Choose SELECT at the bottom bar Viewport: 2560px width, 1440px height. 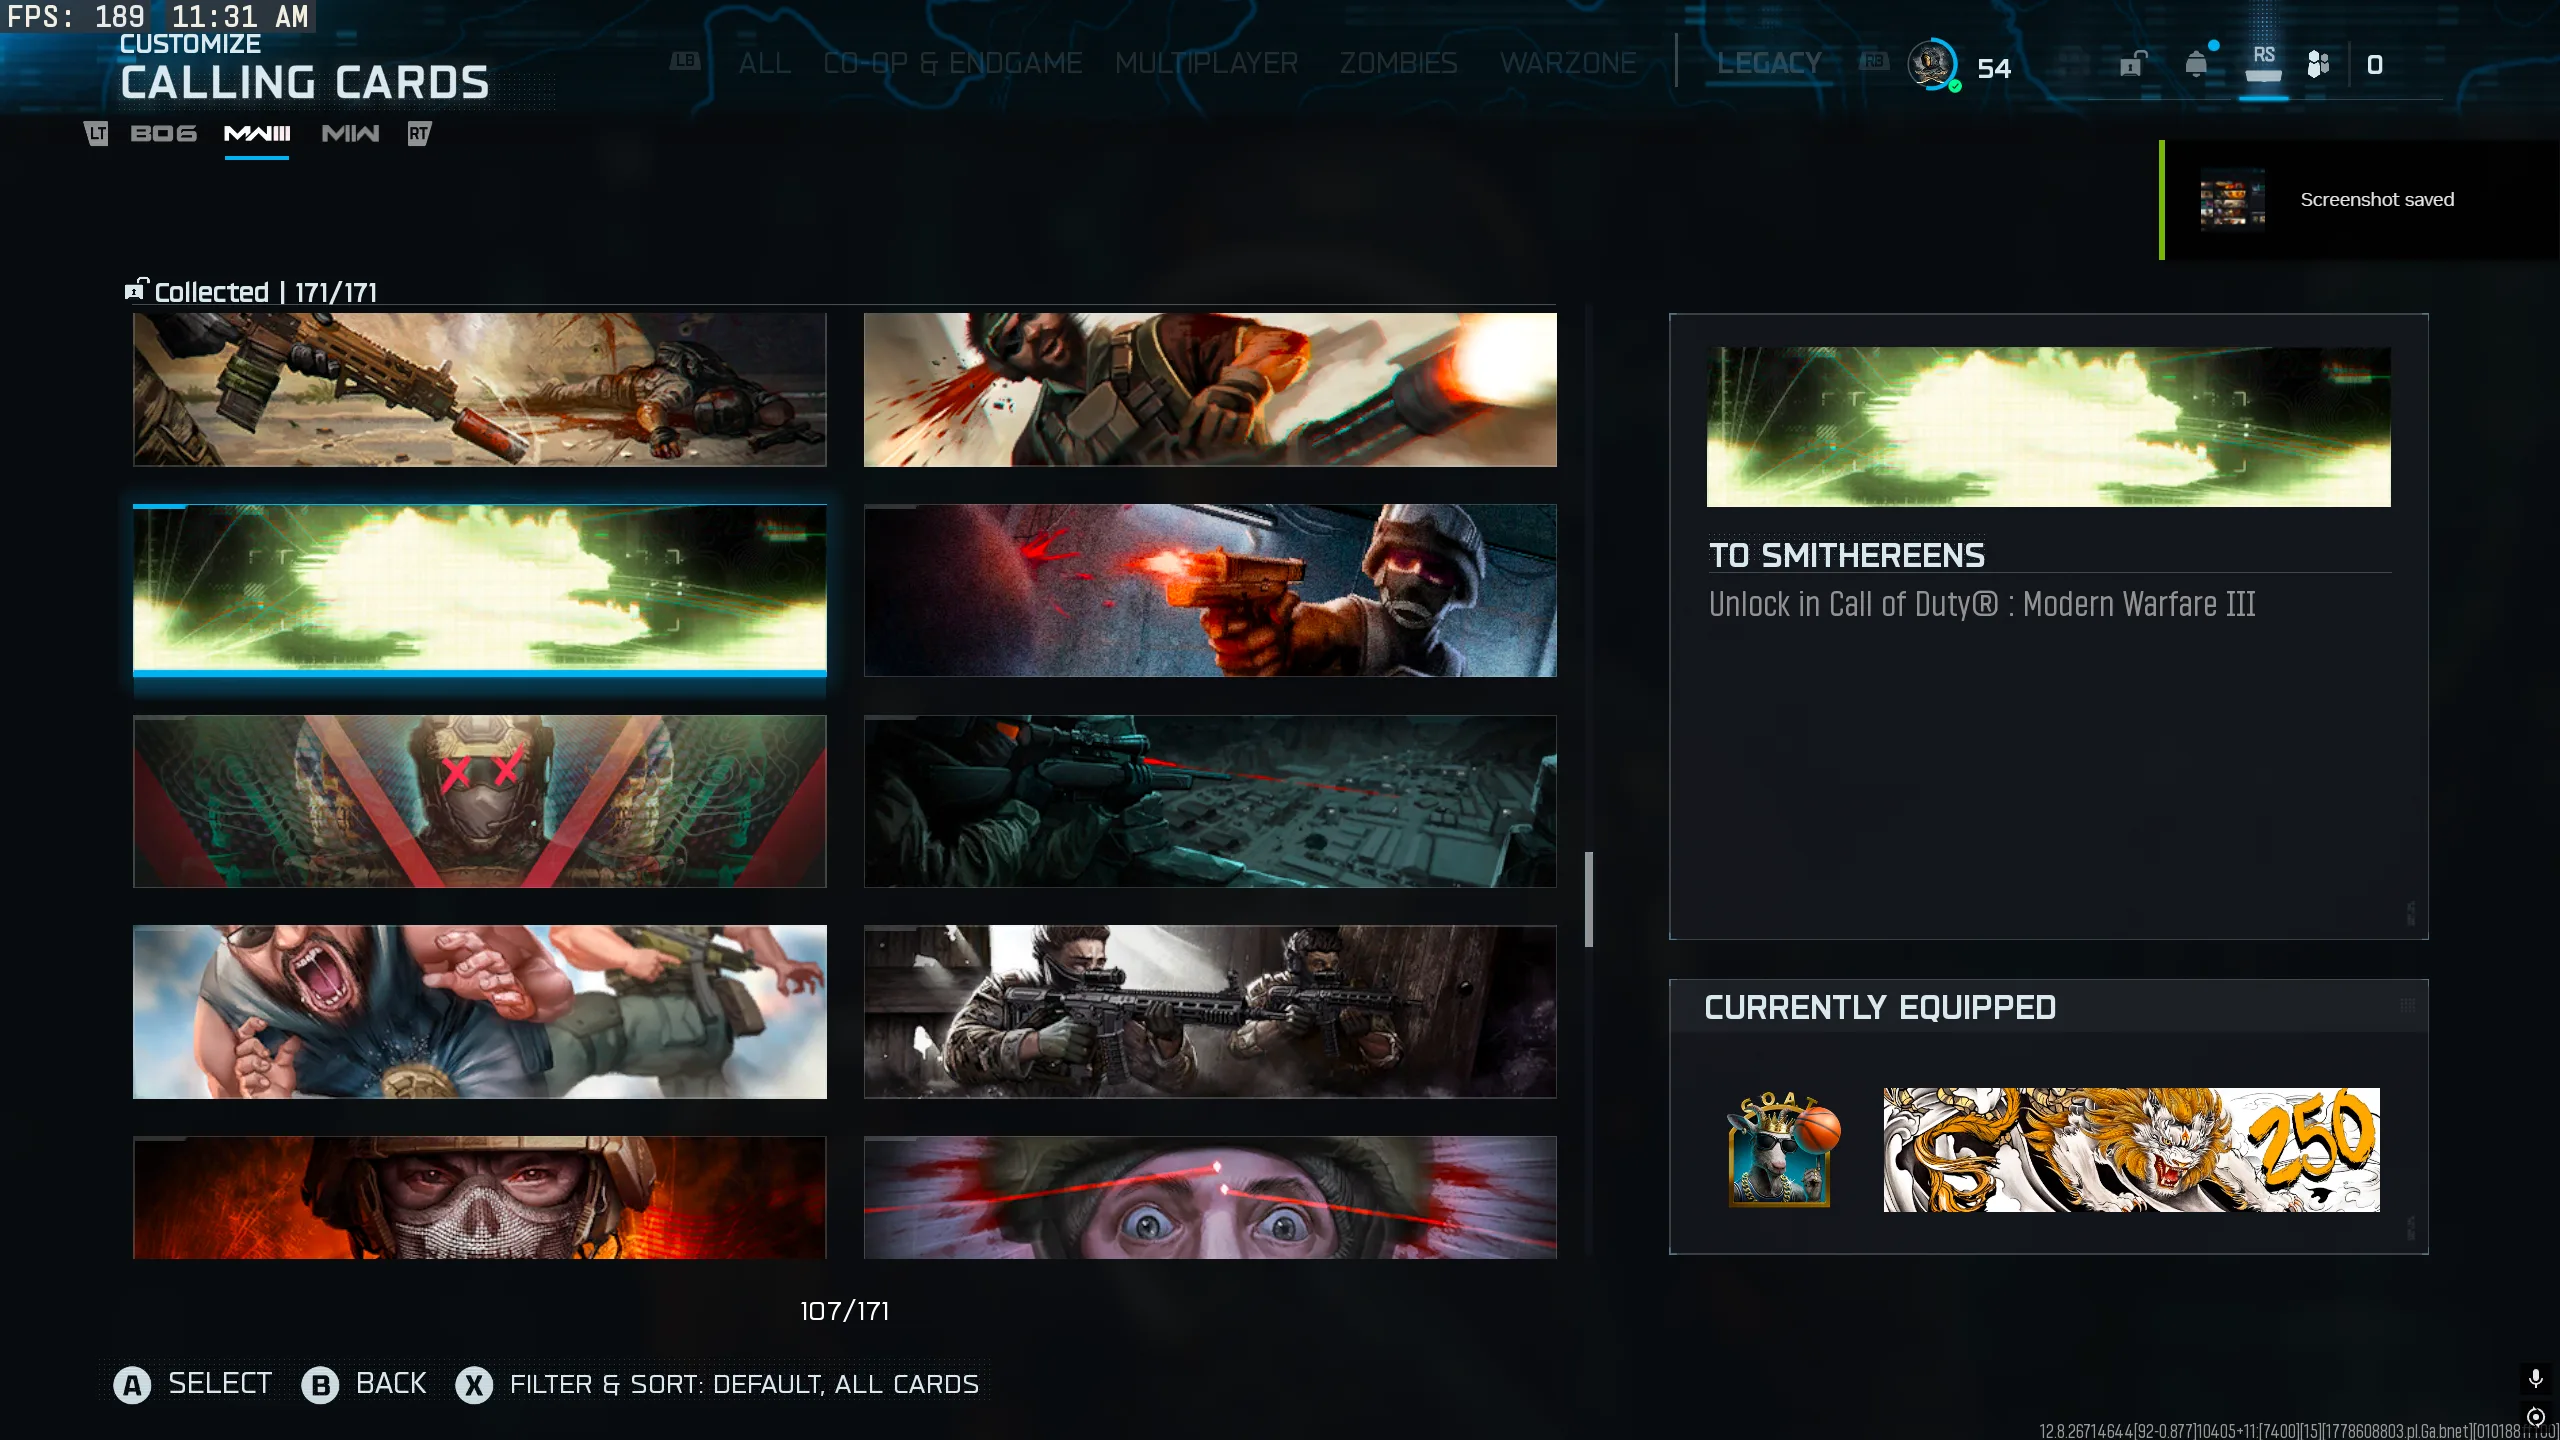[220, 1384]
